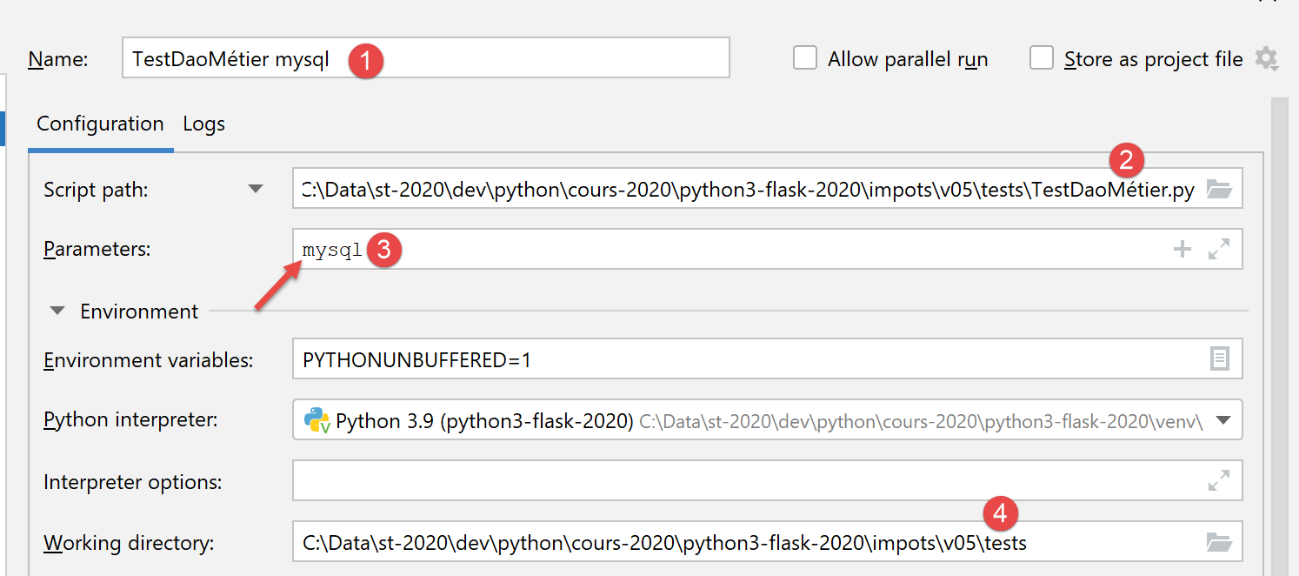Viewport: 1299px width, 576px height.
Task: Click the vertical scrollbar on the right
Action: click(1279, 330)
